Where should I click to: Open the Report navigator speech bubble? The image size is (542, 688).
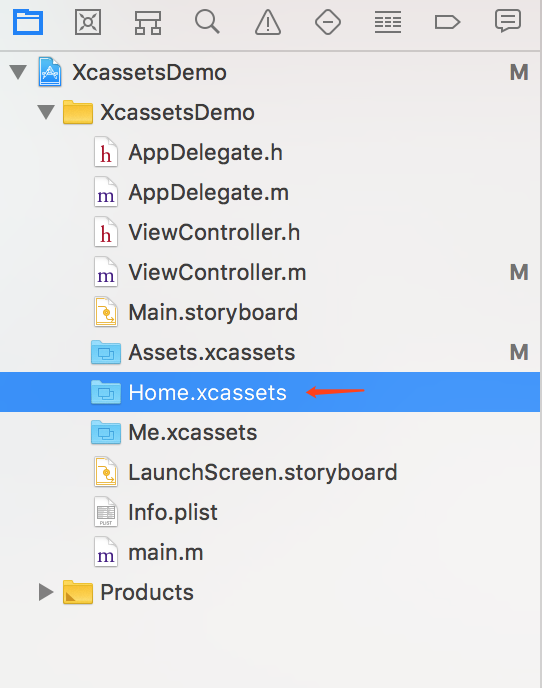[x=508, y=22]
